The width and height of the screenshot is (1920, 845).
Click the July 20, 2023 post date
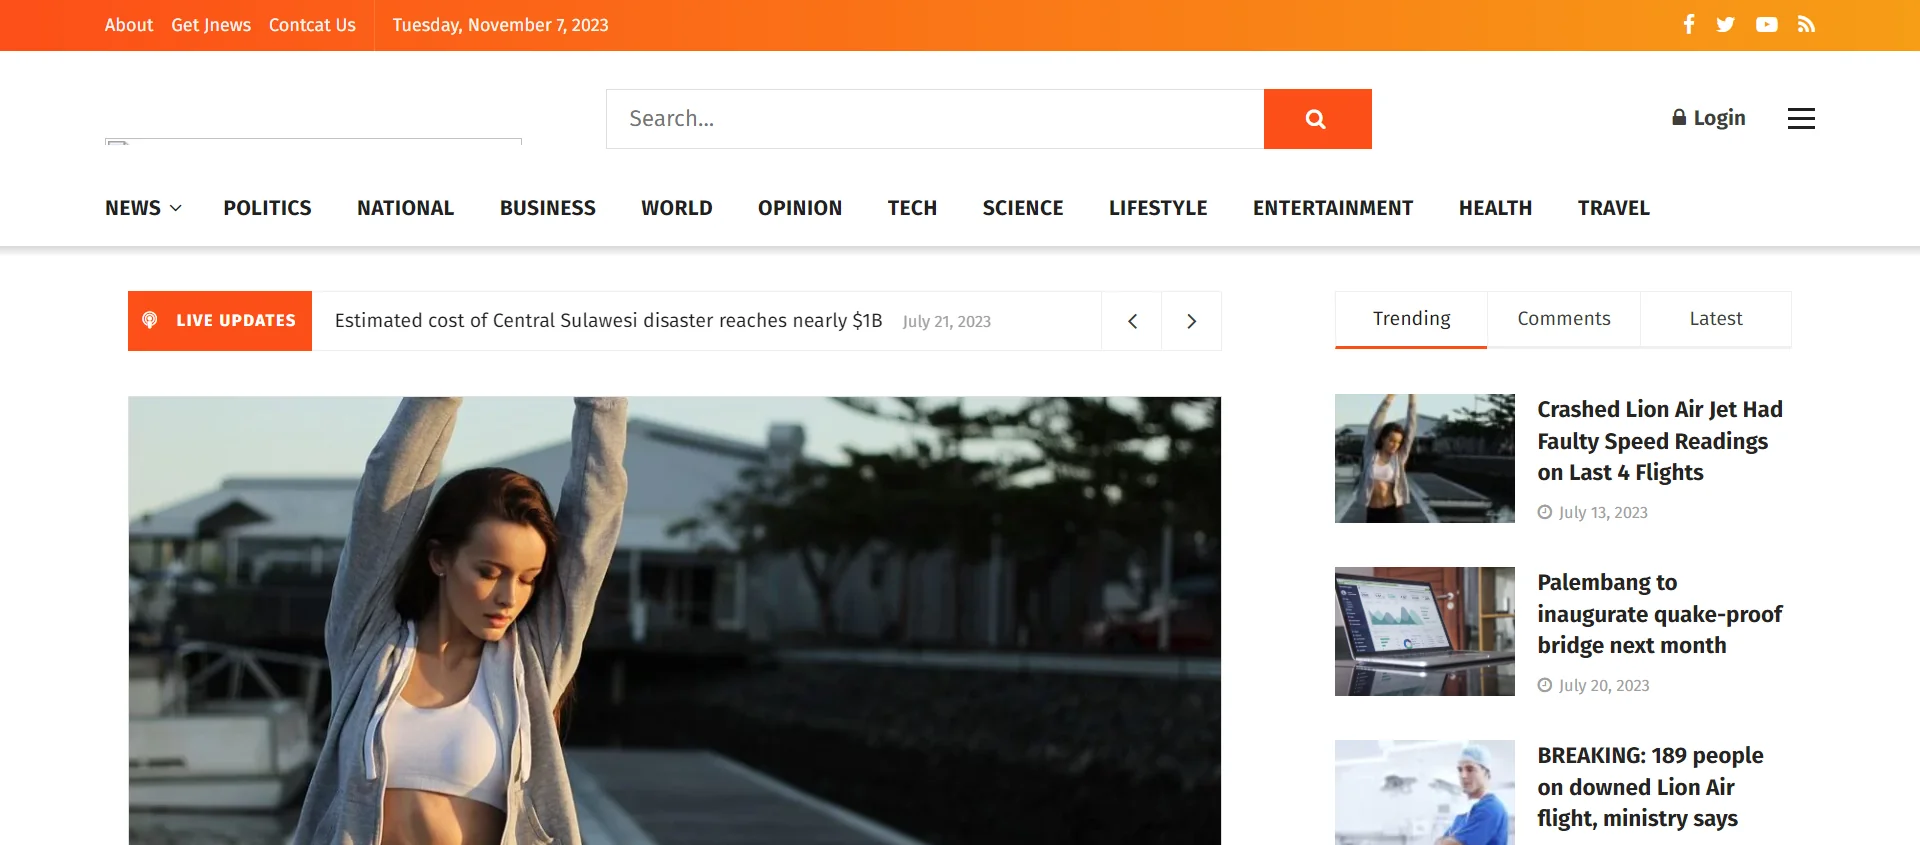tap(1604, 685)
